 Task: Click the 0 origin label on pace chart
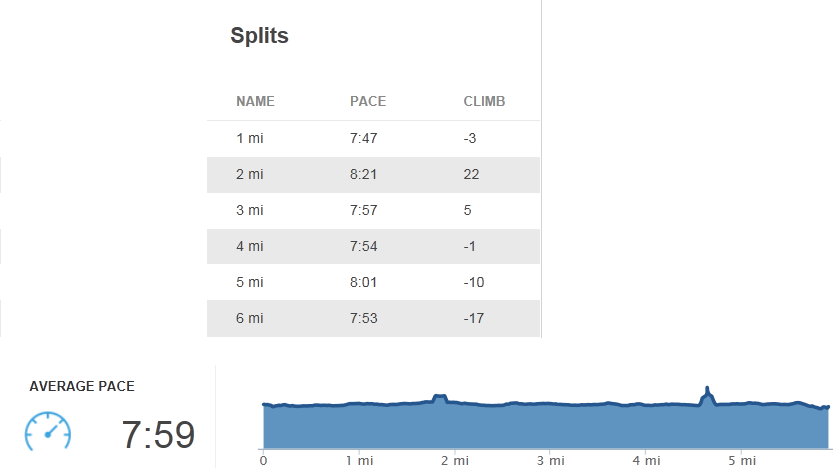[x=264, y=461]
